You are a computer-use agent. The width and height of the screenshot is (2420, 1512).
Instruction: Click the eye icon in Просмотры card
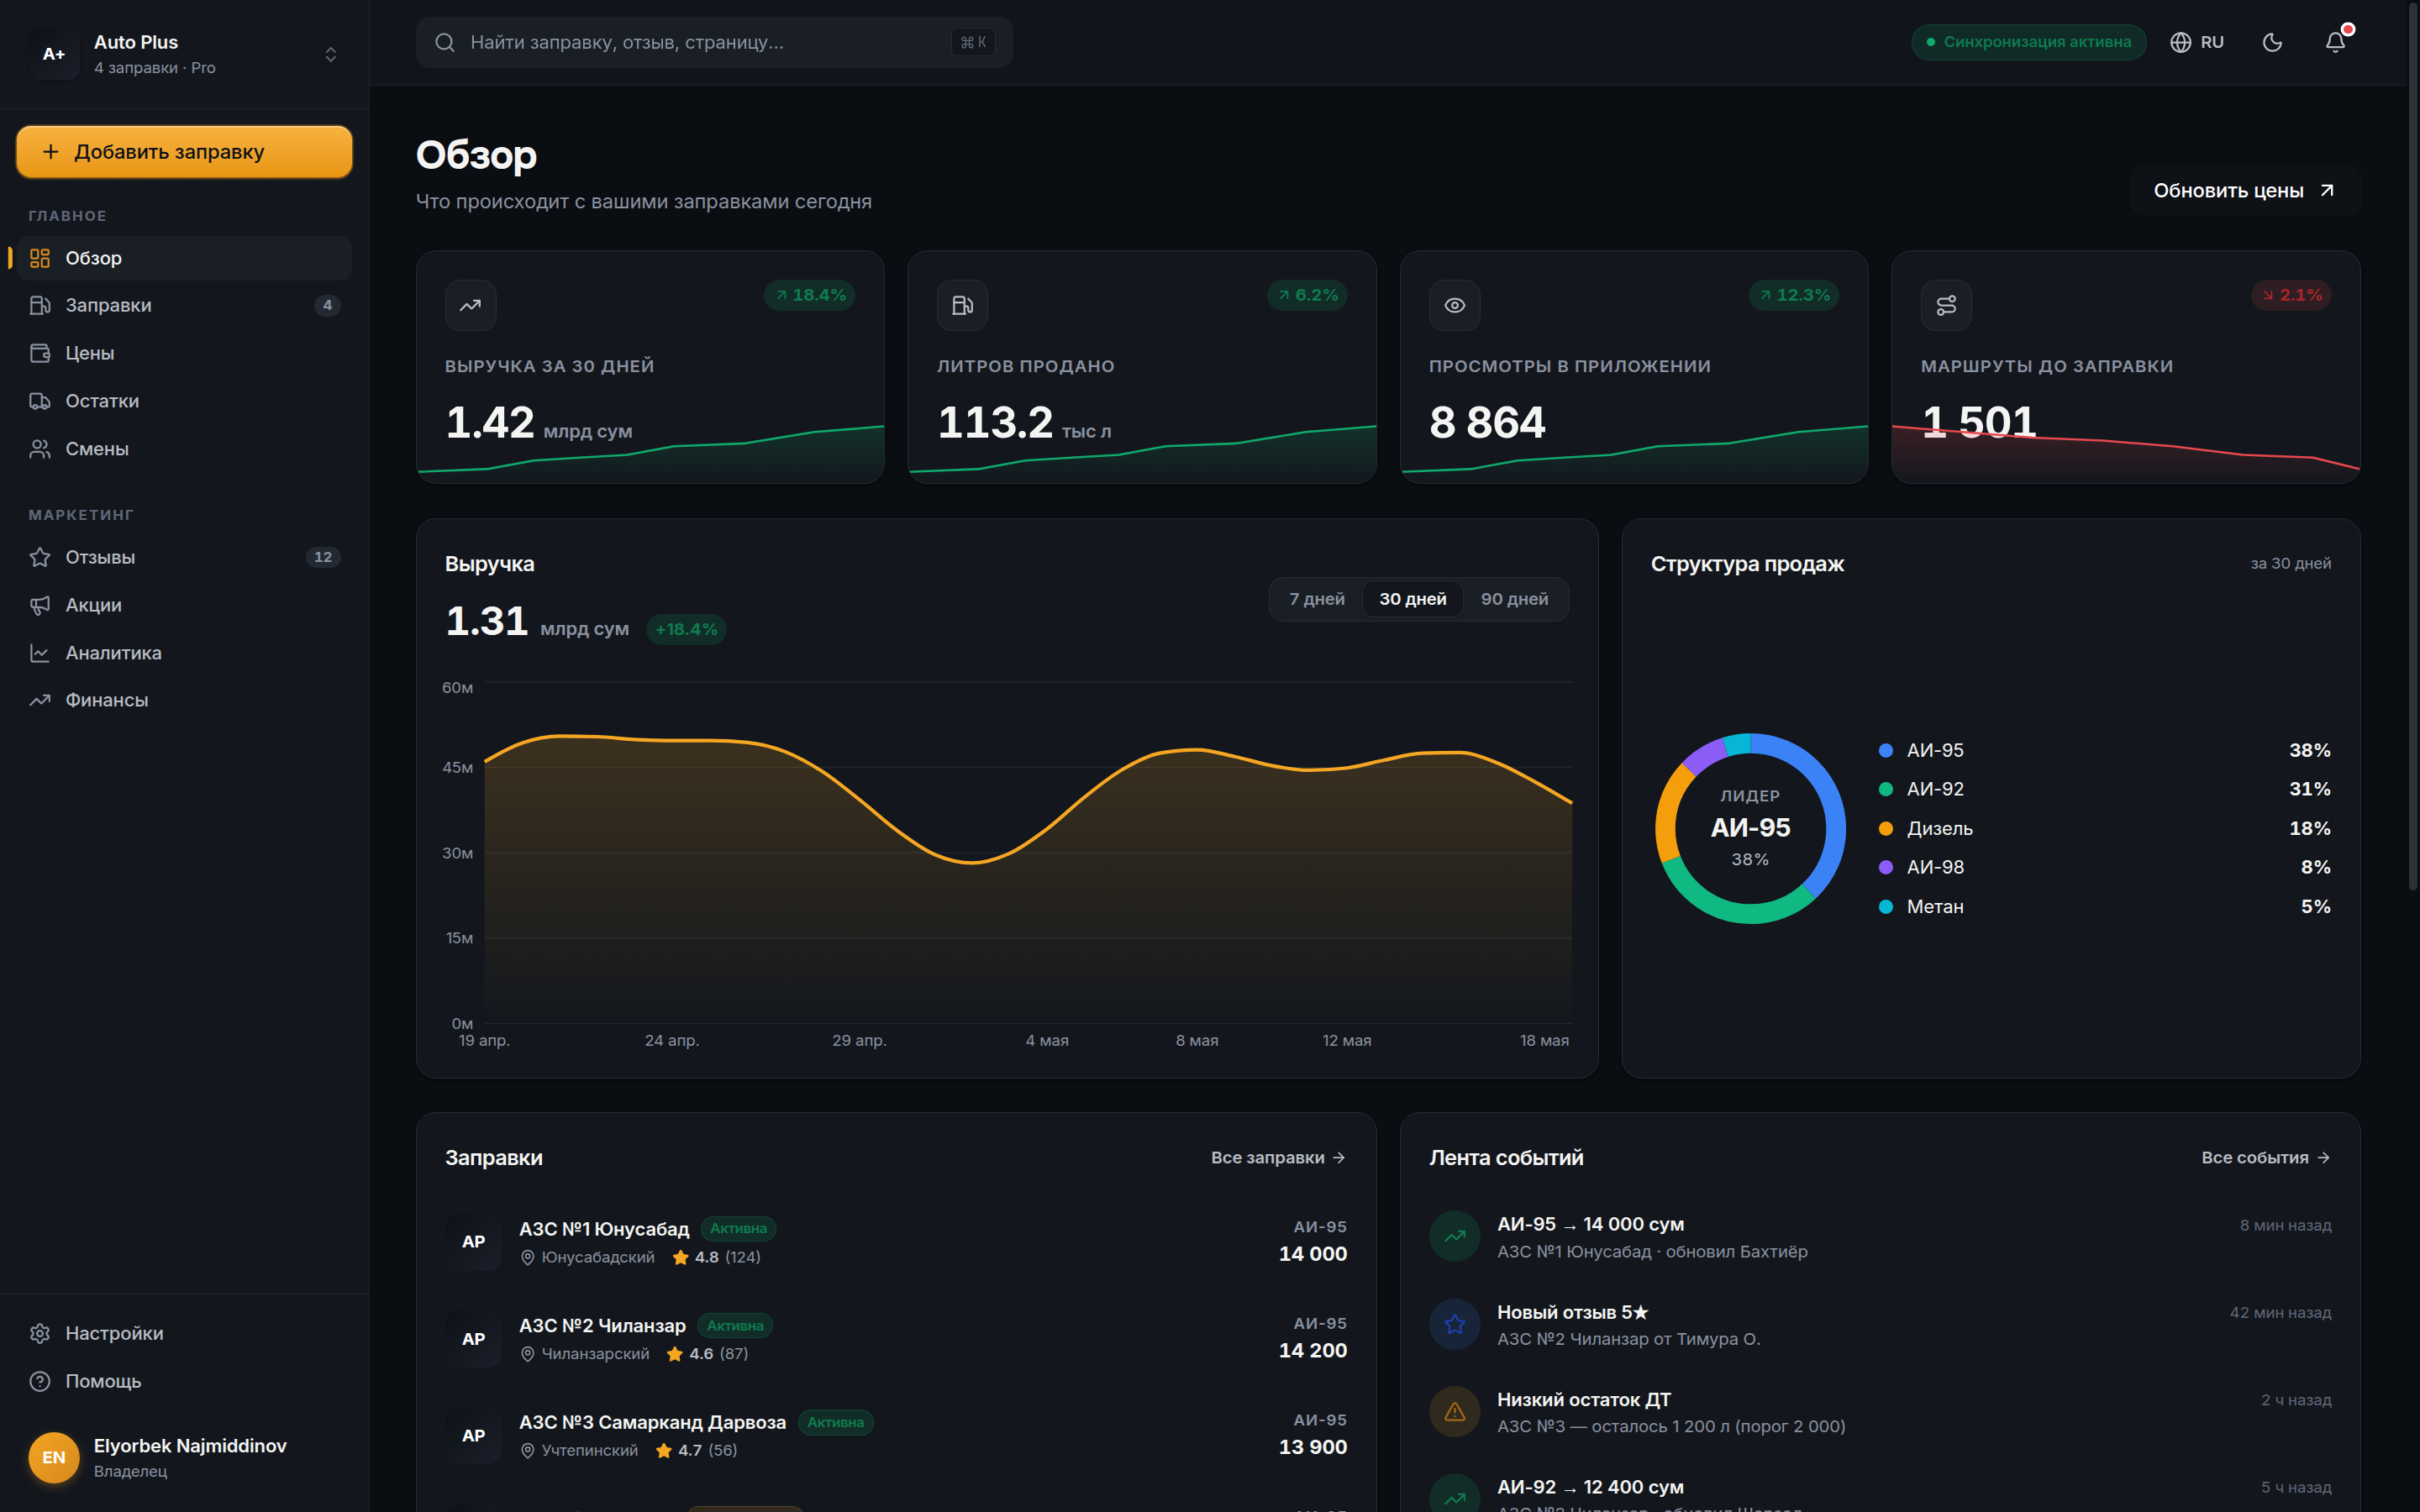[1454, 305]
